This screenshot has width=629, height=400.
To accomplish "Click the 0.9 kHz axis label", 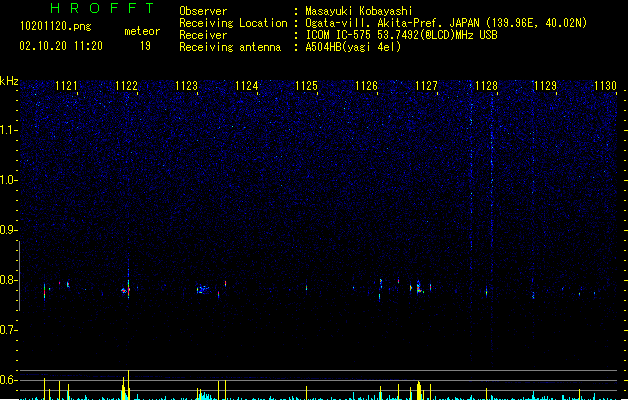I will [8, 230].
